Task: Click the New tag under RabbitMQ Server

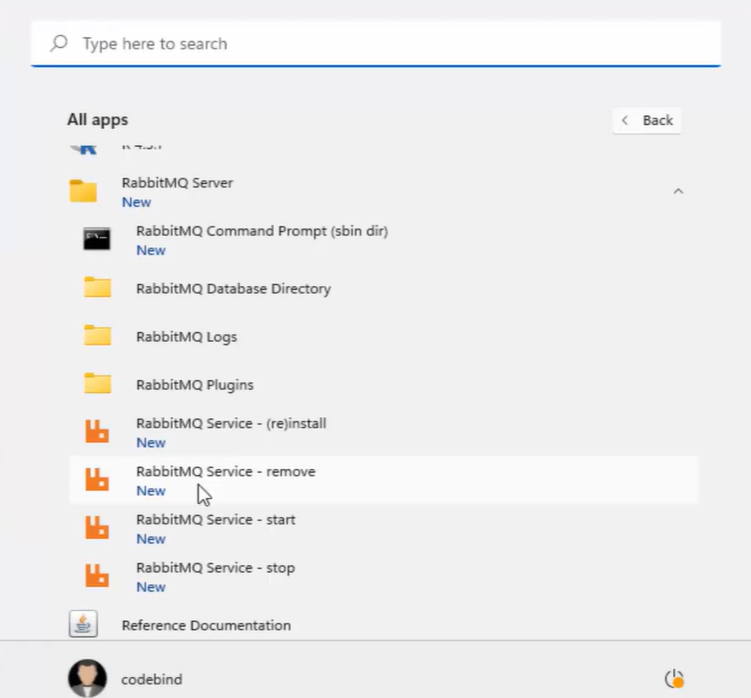Action: 137,202
